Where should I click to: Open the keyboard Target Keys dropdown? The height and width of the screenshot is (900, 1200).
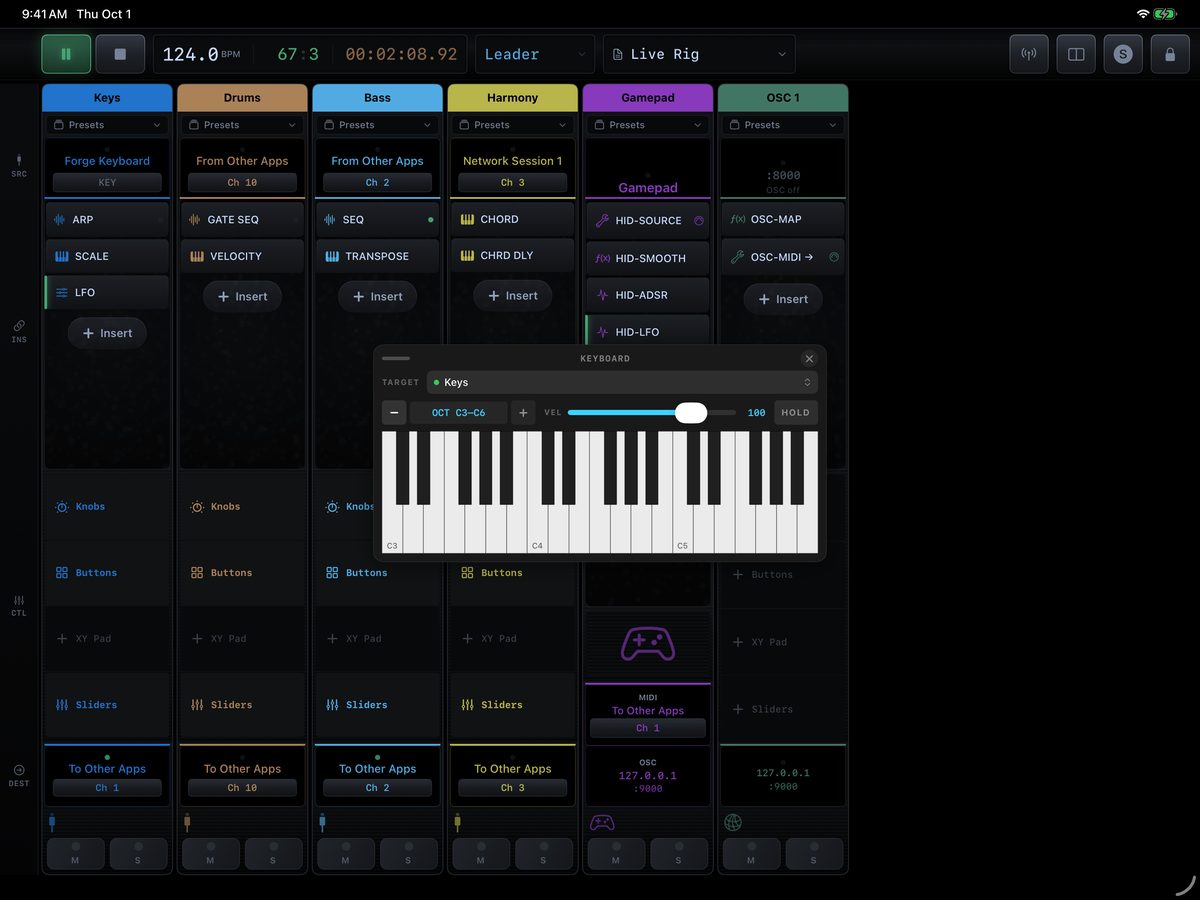(x=622, y=382)
